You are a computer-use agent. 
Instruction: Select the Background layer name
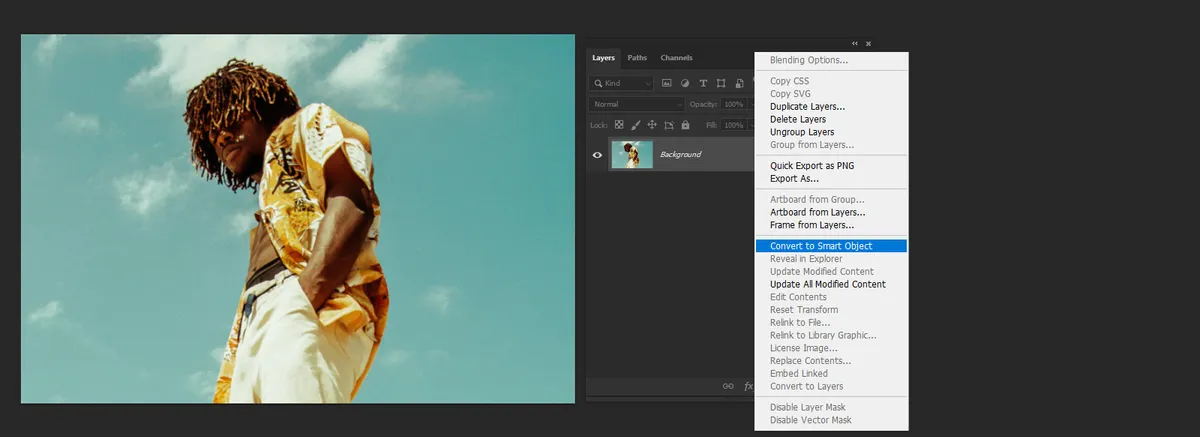coord(680,155)
